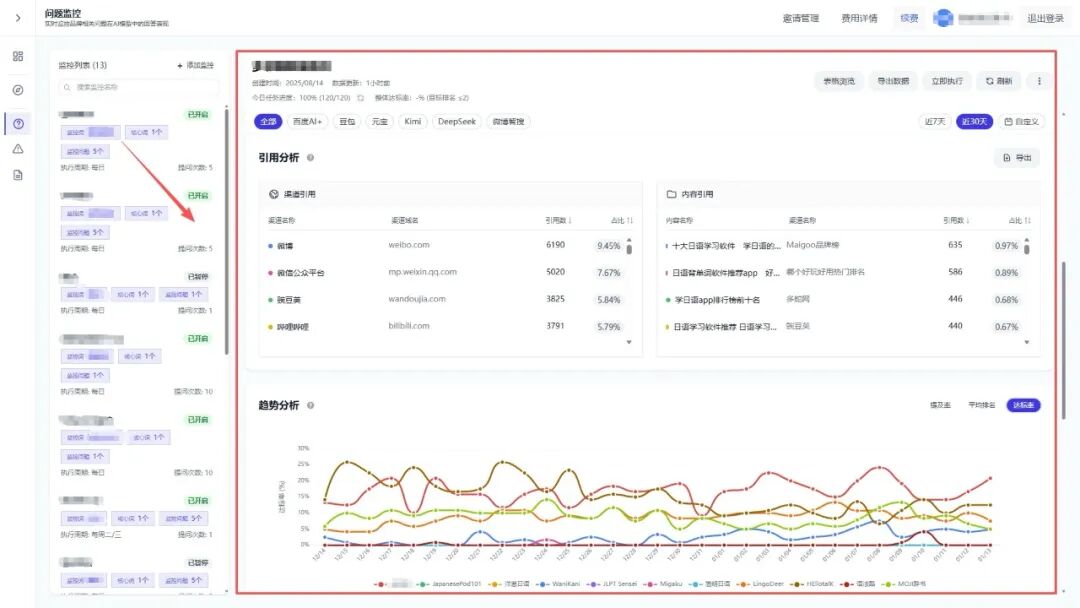This screenshot has width=1080, height=608.
Task: Click the 微博 channel row
Action: pyautogui.click(x=445, y=246)
